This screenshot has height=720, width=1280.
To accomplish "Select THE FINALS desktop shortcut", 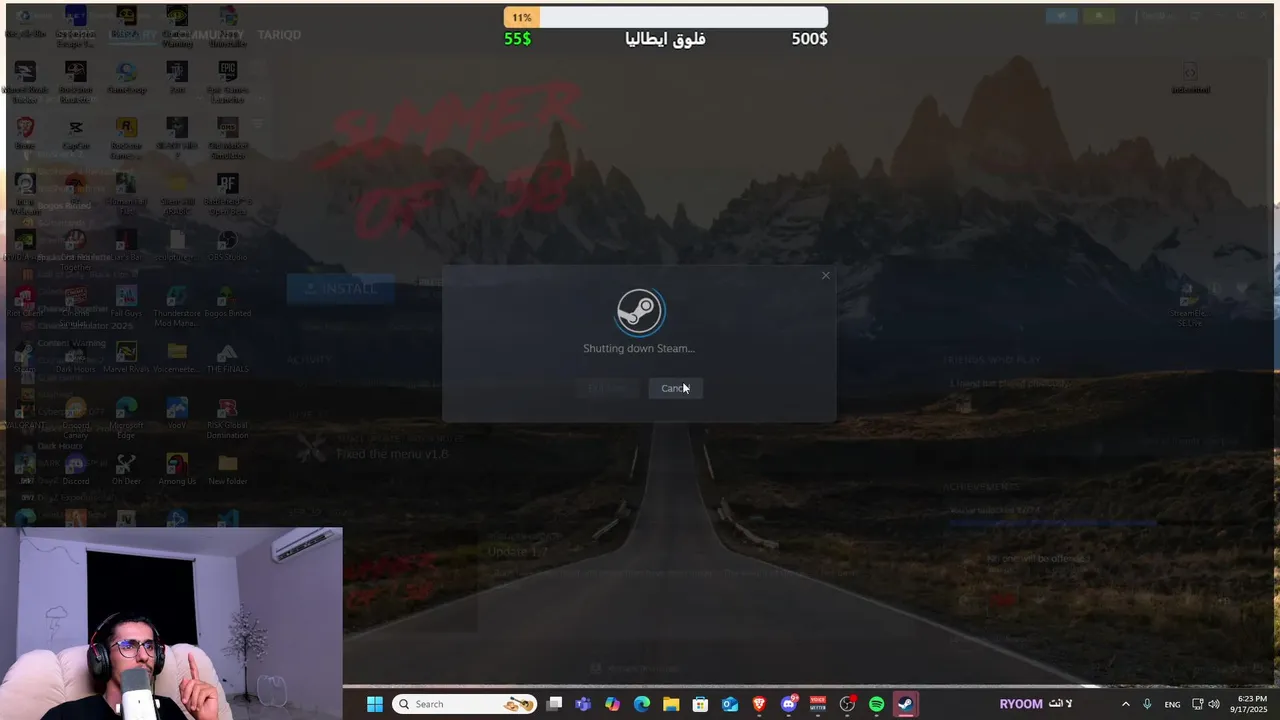I will click(x=228, y=358).
